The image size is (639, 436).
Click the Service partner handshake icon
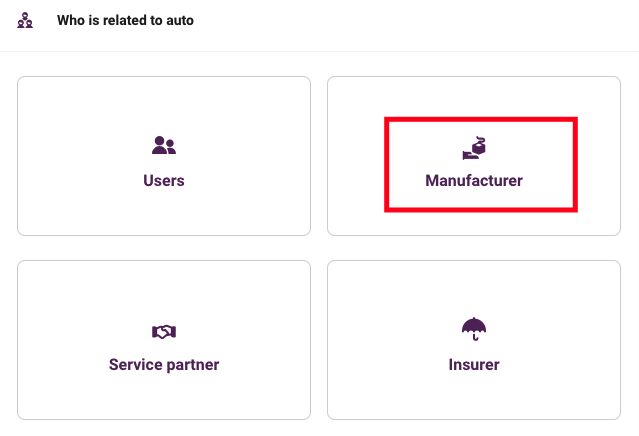coord(164,332)
